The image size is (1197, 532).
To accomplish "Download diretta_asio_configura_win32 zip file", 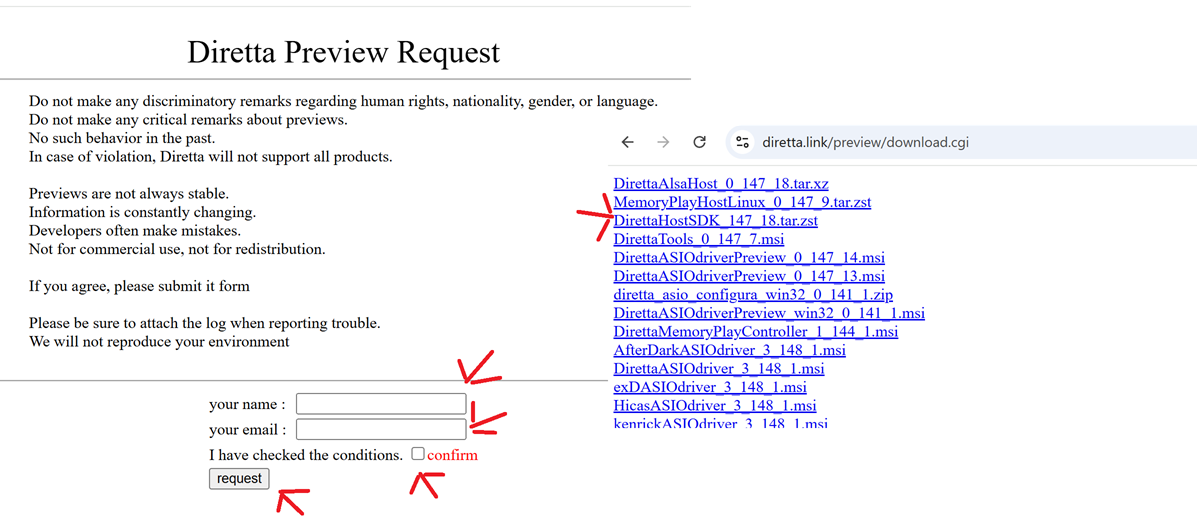I will point(752,294).
